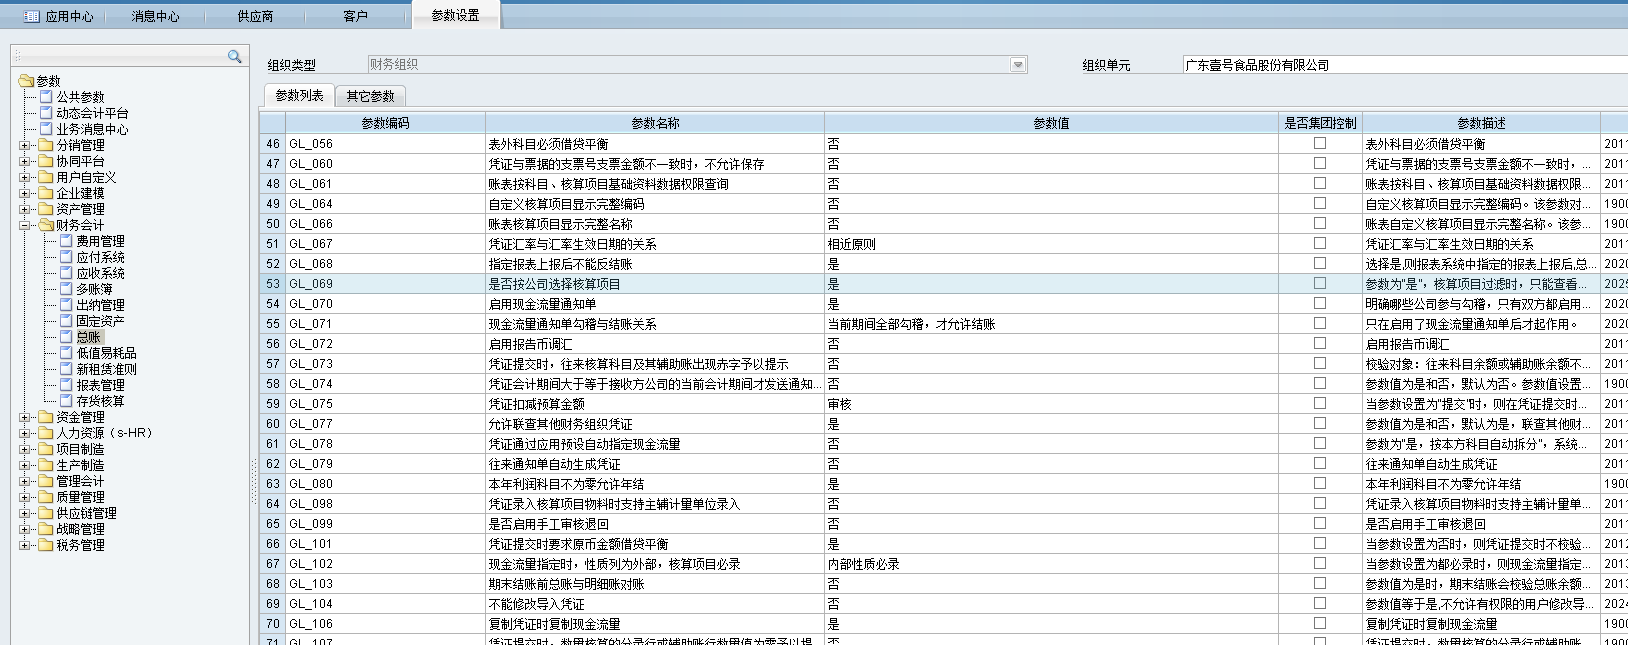This screenshot has width=1628, height=645.
Task: Open the 组织类型 dropdown arrow
Action: [x=1018, y=65]
